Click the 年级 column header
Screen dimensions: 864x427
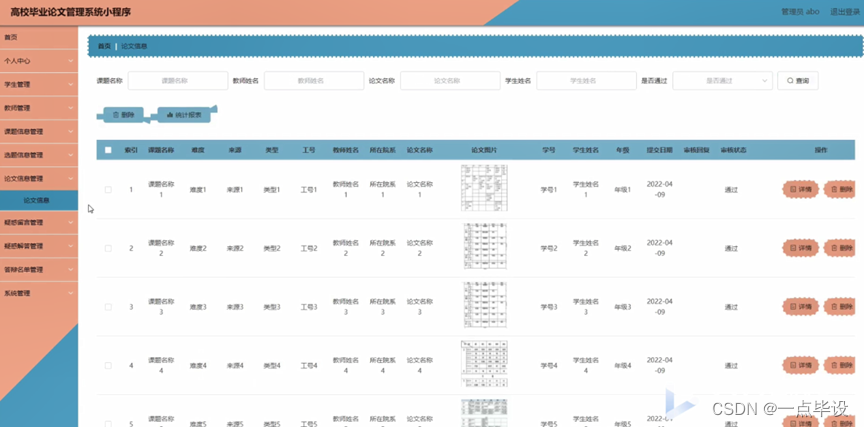click(623, 150)
